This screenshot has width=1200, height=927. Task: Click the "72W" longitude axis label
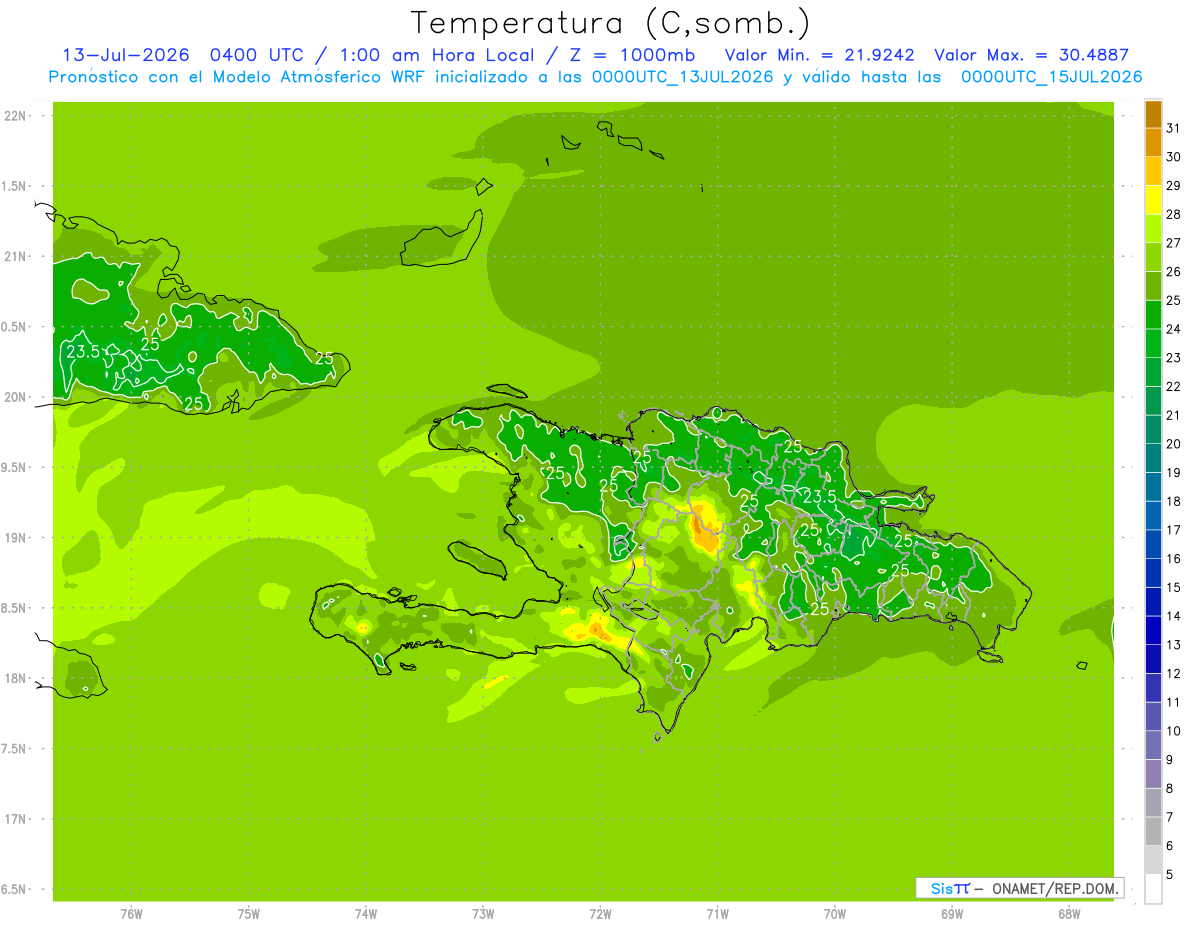point(601,913)
